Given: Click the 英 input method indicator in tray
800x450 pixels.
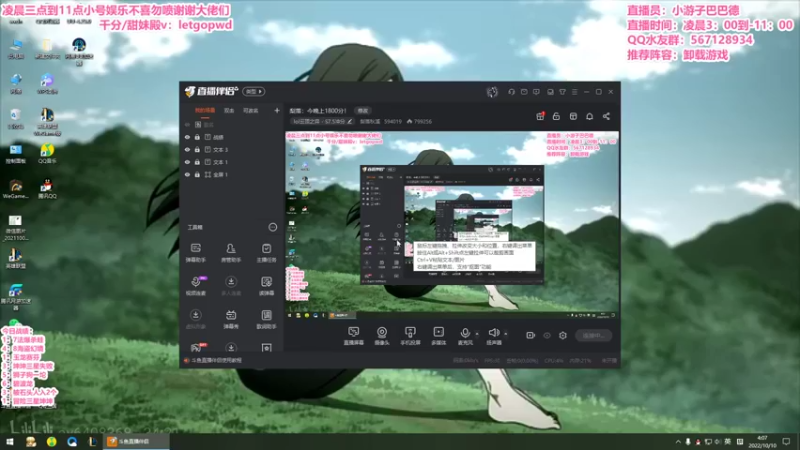Looking at the screenshot, I should (728, 441).
